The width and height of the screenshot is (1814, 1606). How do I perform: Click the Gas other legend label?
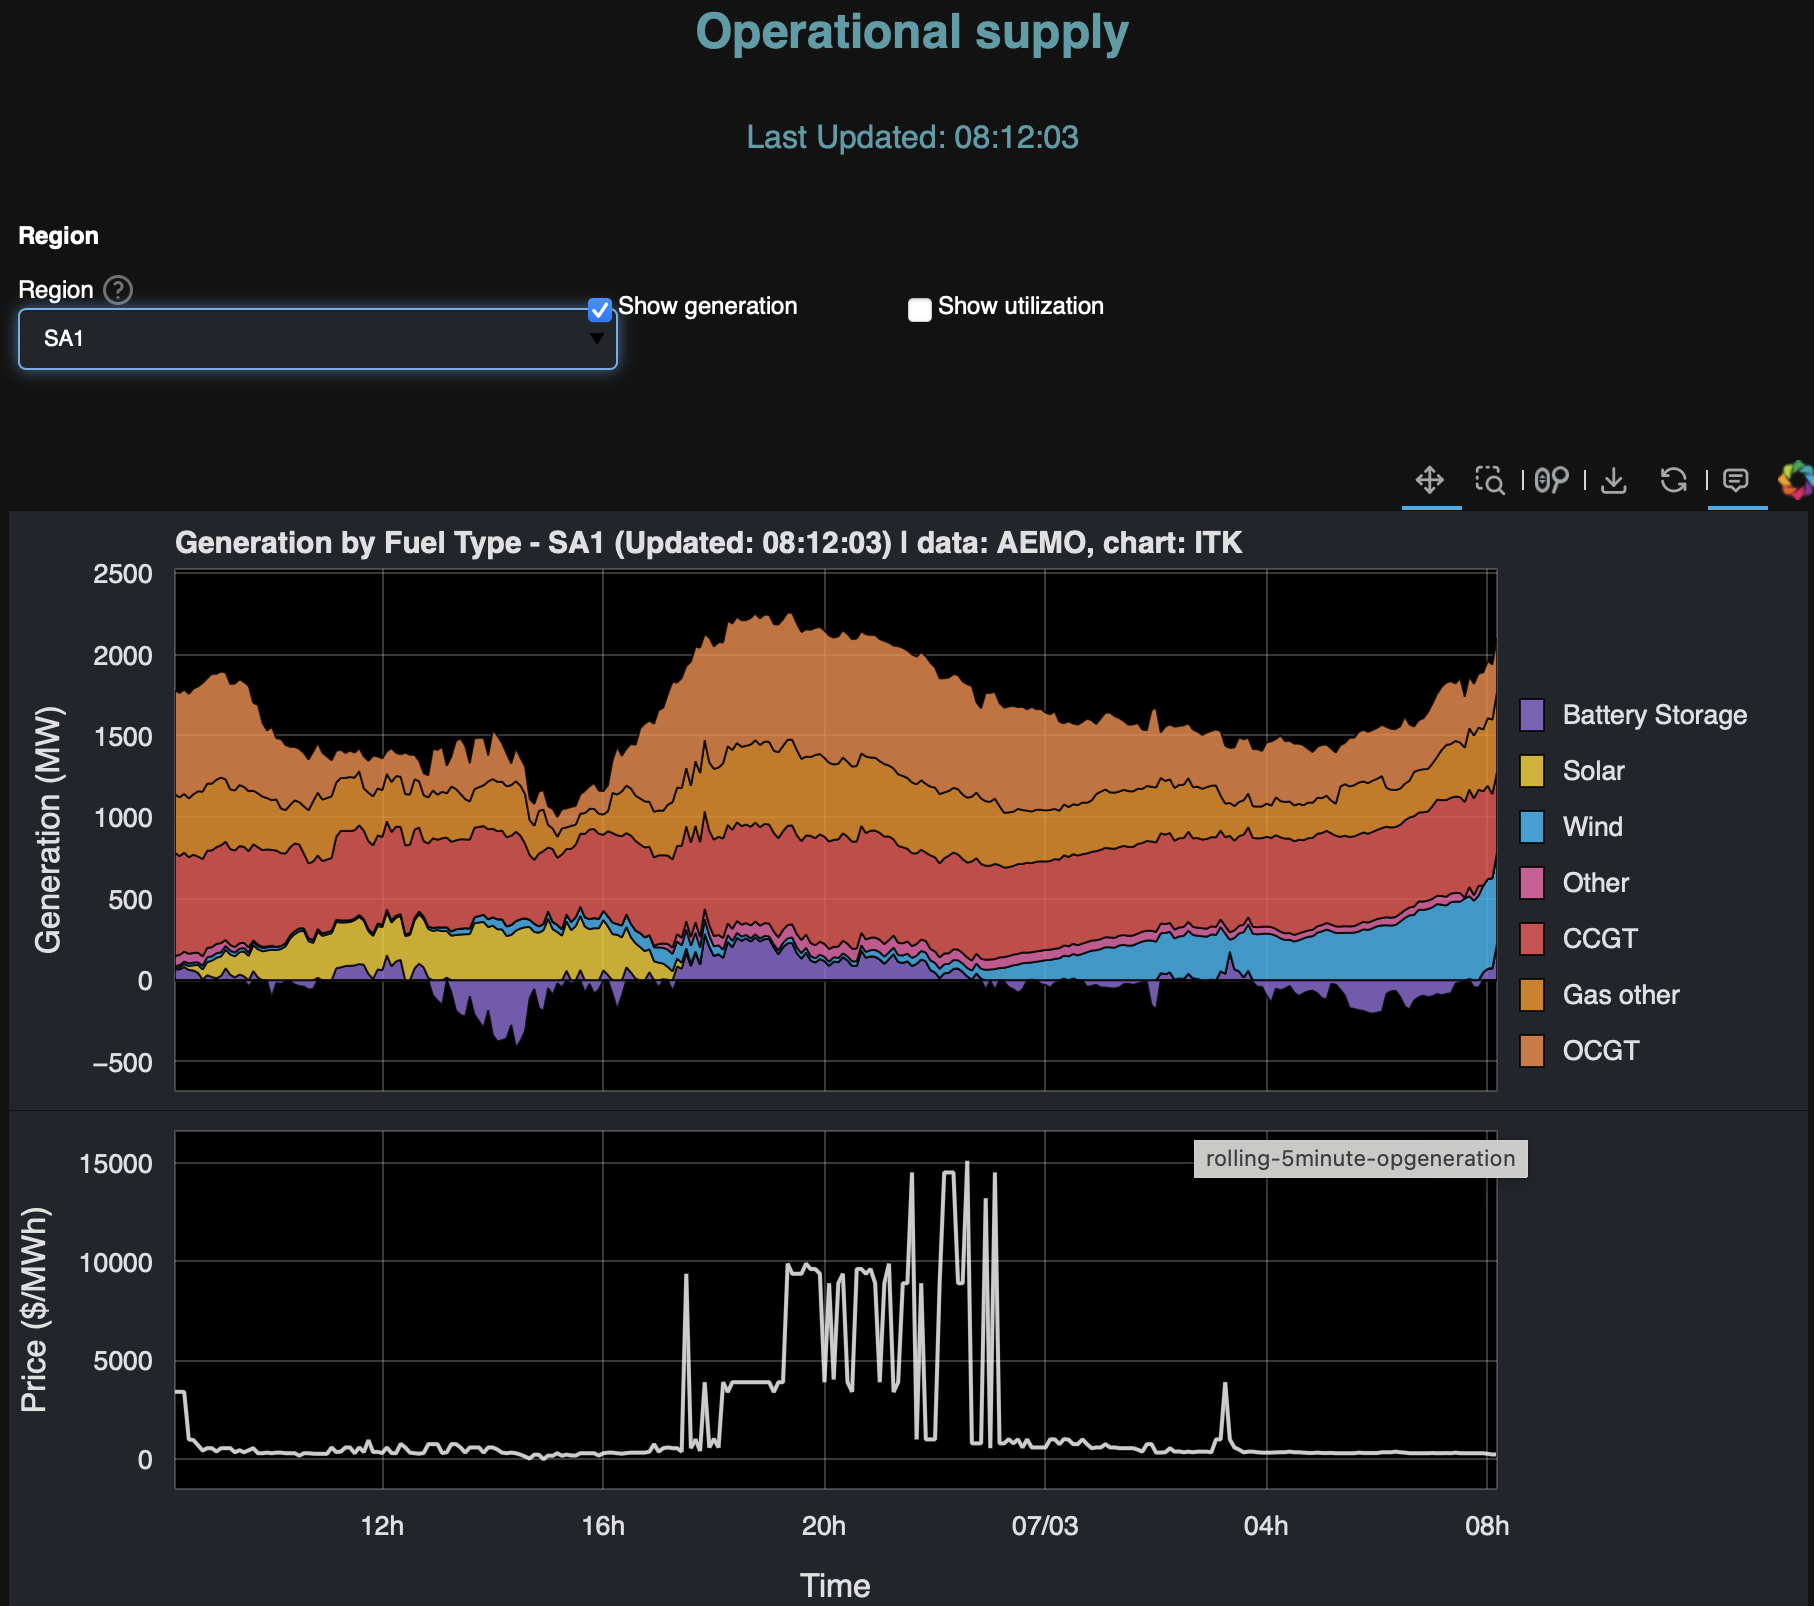coord(1620,995)
